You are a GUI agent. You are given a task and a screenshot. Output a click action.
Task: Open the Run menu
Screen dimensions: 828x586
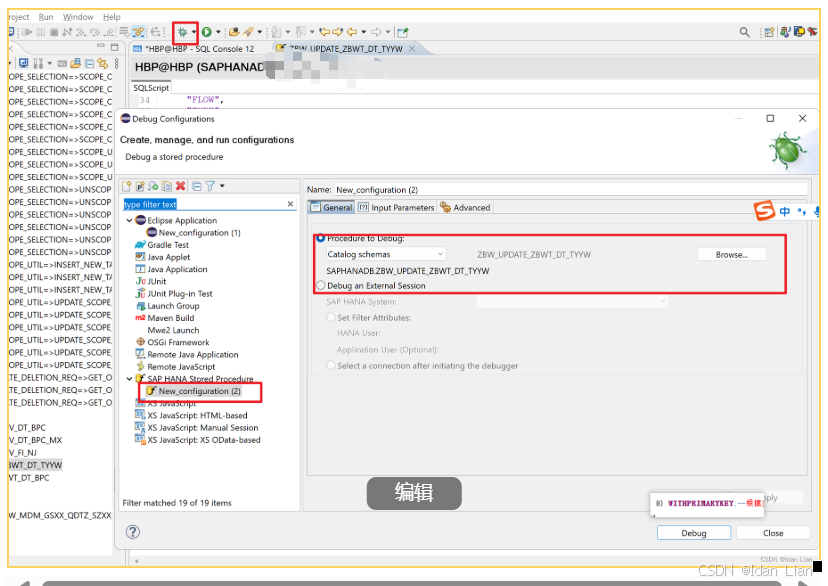(x=46, y=17)
